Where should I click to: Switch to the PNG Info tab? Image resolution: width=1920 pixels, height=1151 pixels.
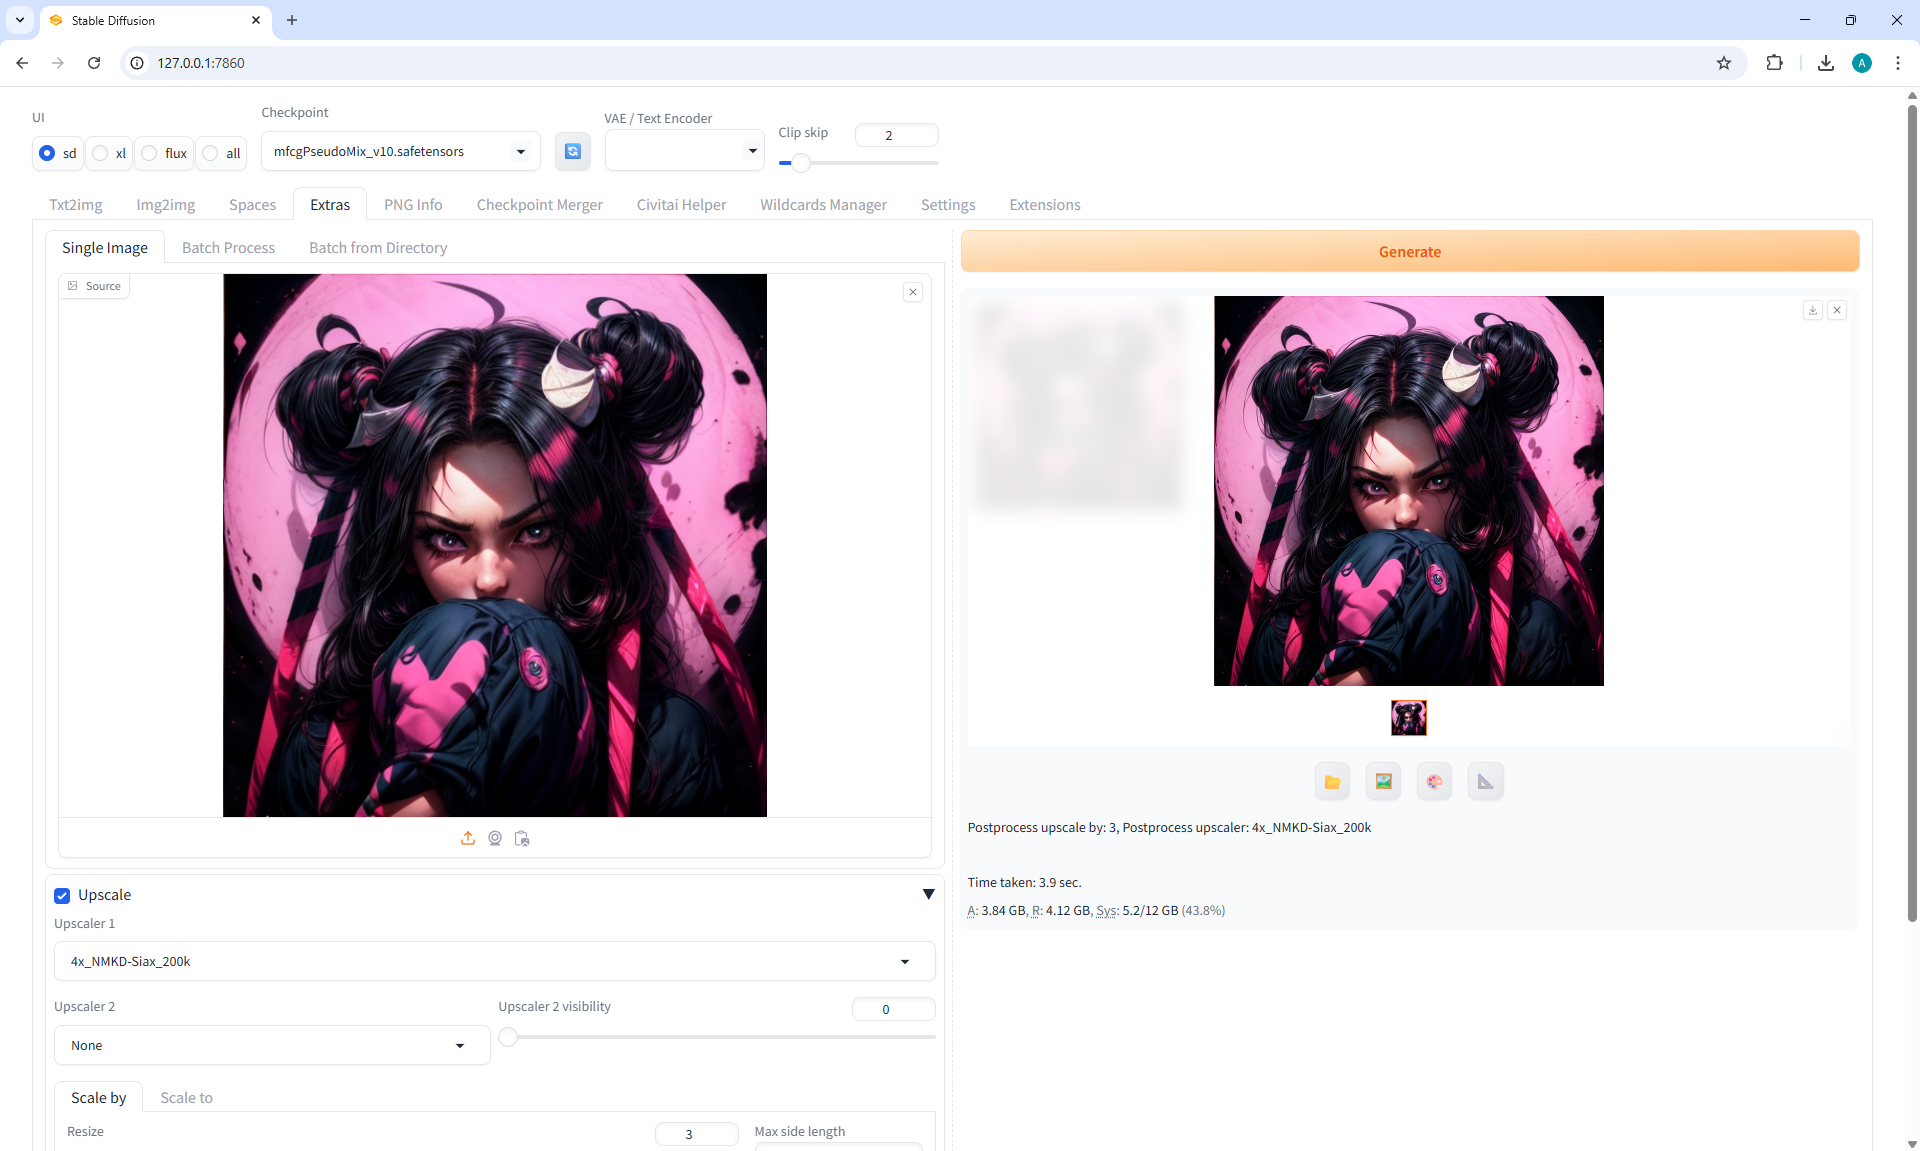[x=413, y=204]
